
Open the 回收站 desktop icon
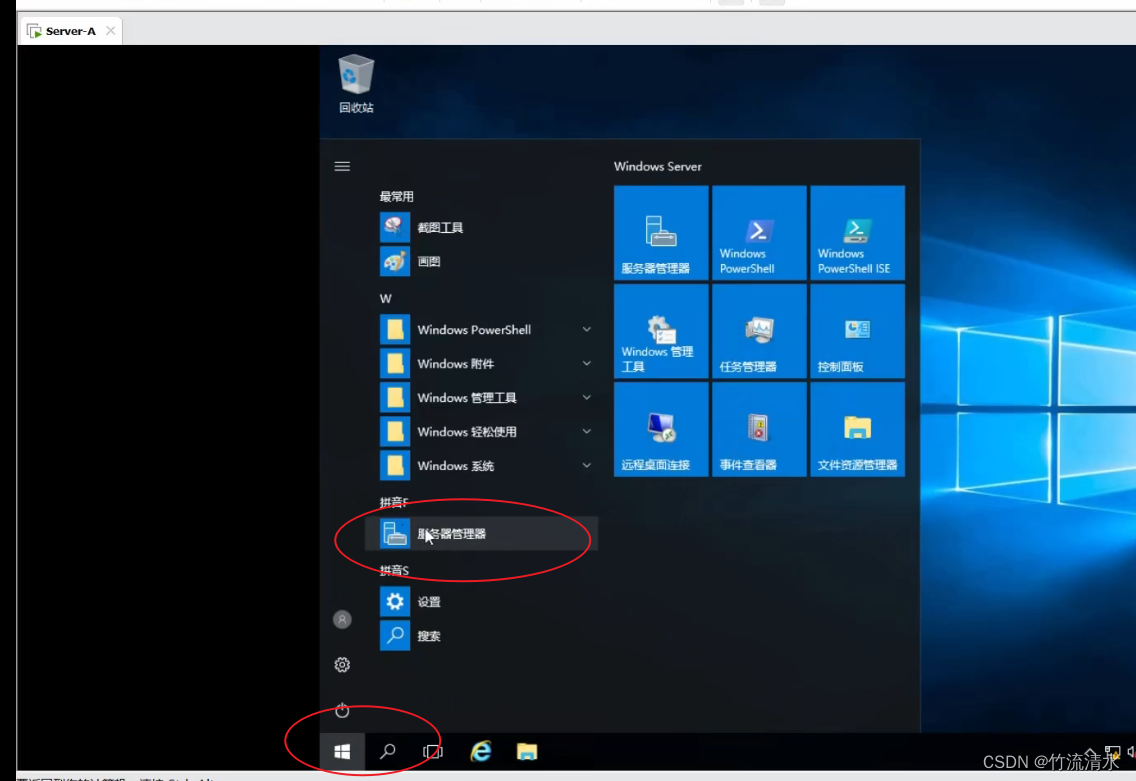point(356,84)
